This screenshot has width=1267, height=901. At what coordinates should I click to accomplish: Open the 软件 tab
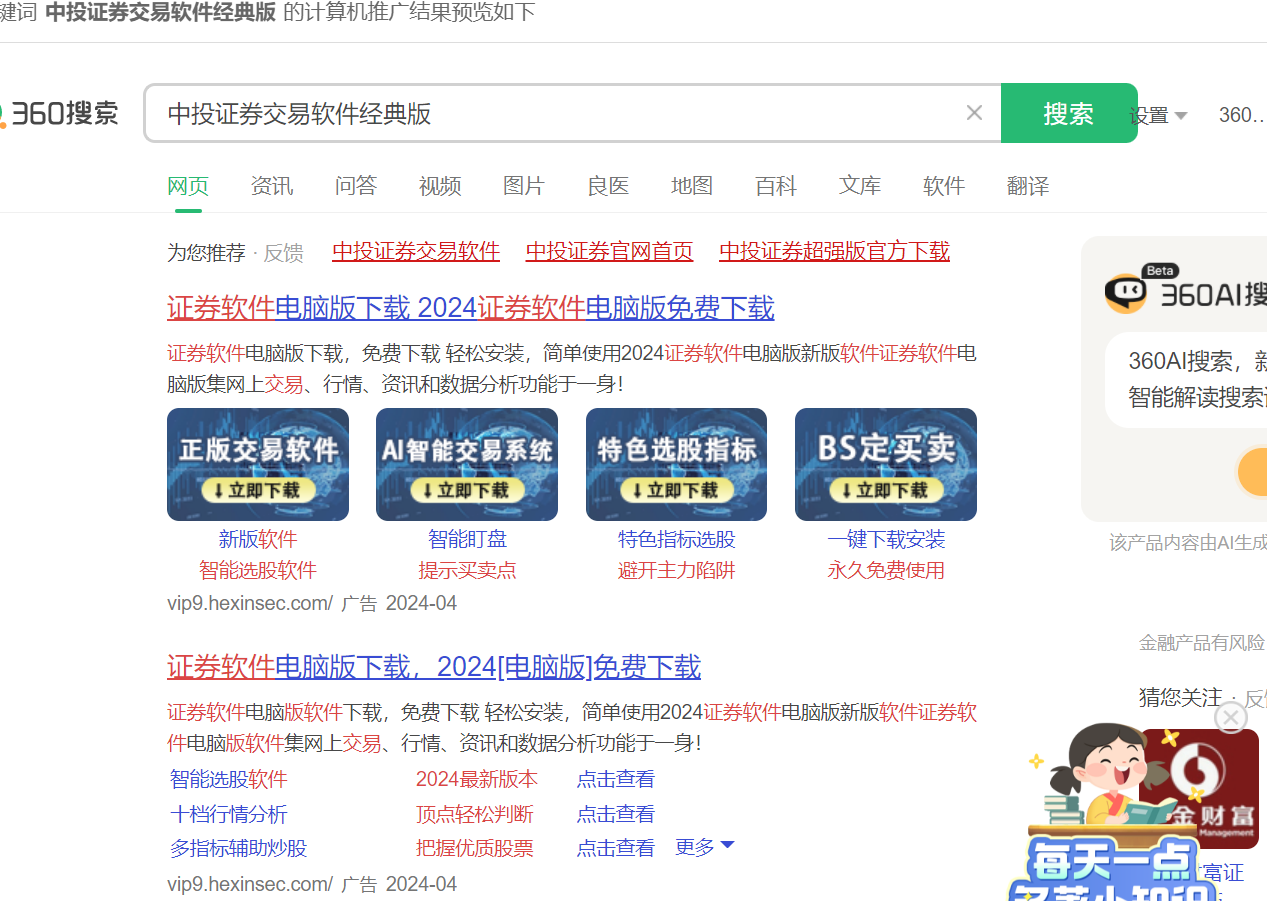click(x=944, y=186)
